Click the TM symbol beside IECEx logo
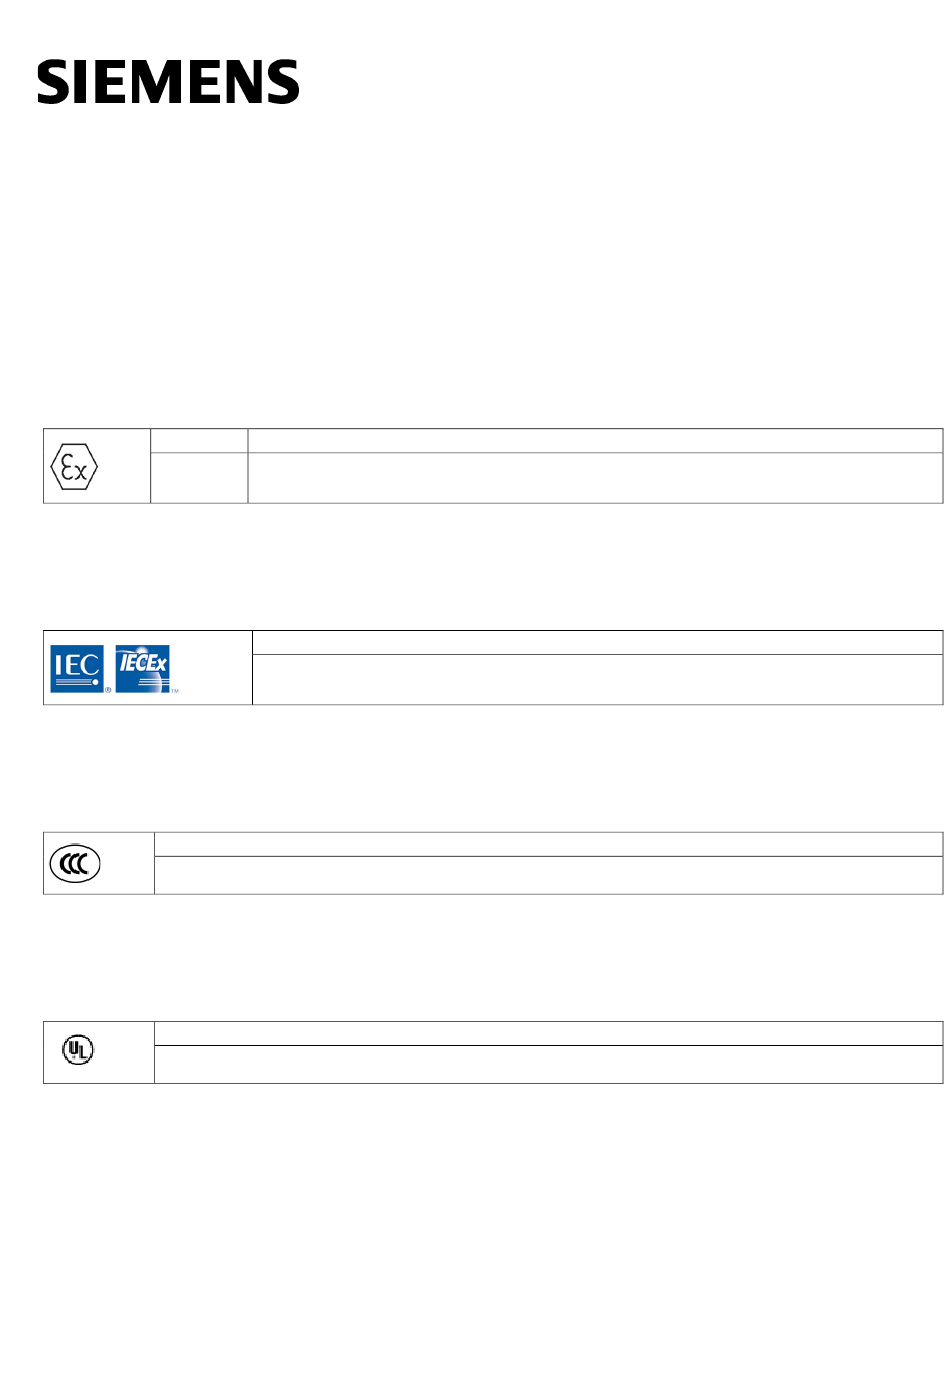 tap(175, 691)
